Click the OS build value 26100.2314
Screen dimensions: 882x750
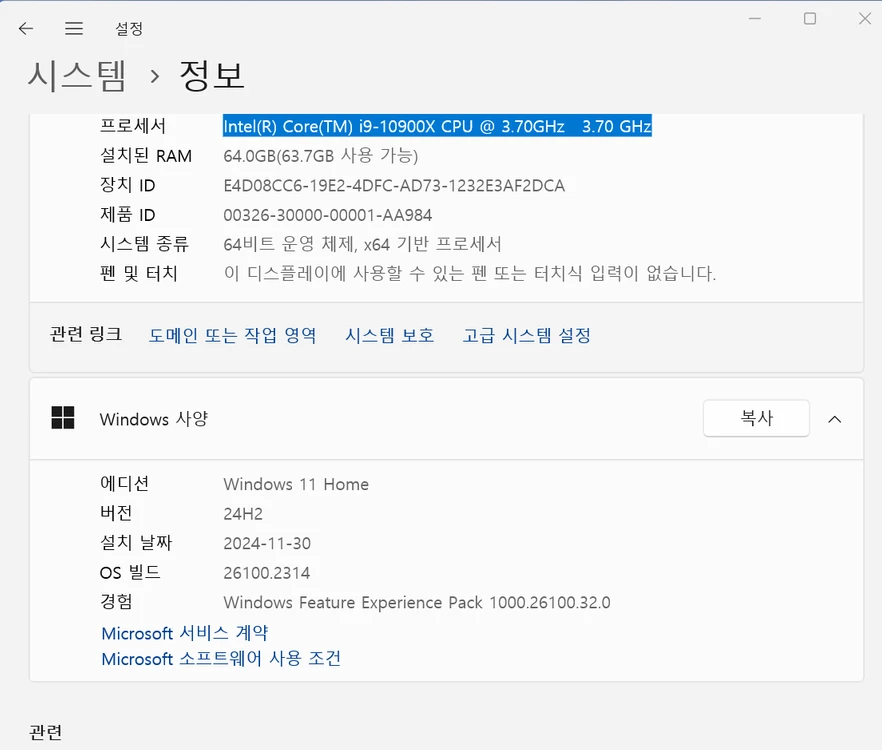click(267, 573)
